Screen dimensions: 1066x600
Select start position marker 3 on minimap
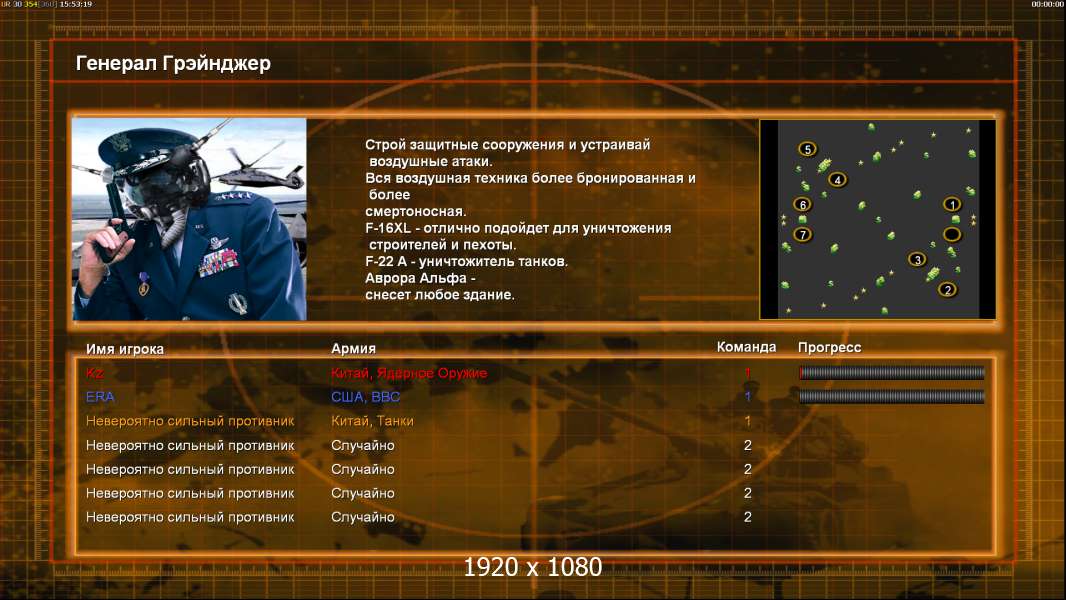tap(917, 260)
